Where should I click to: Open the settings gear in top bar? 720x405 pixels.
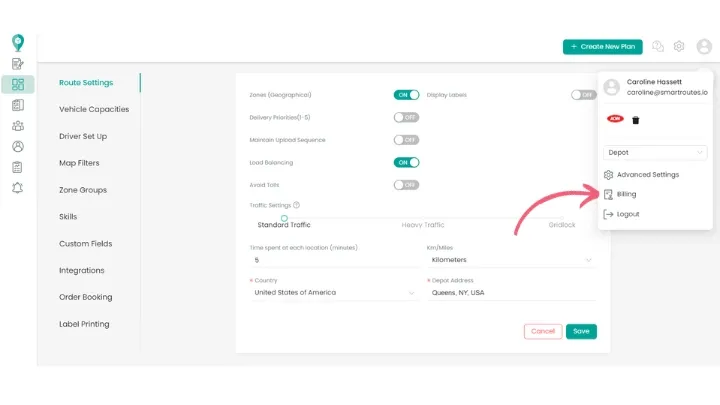tap(679, 46)
